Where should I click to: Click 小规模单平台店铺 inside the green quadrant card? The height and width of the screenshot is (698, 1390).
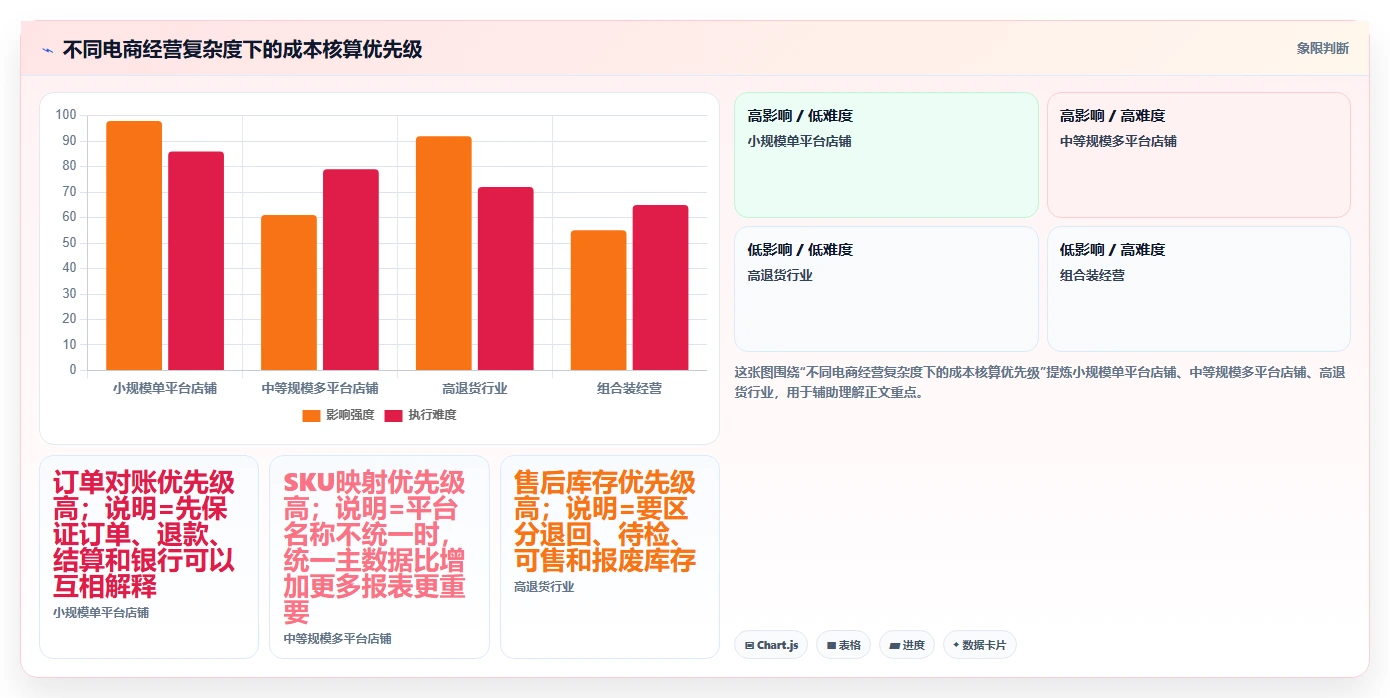click(799, 141)
